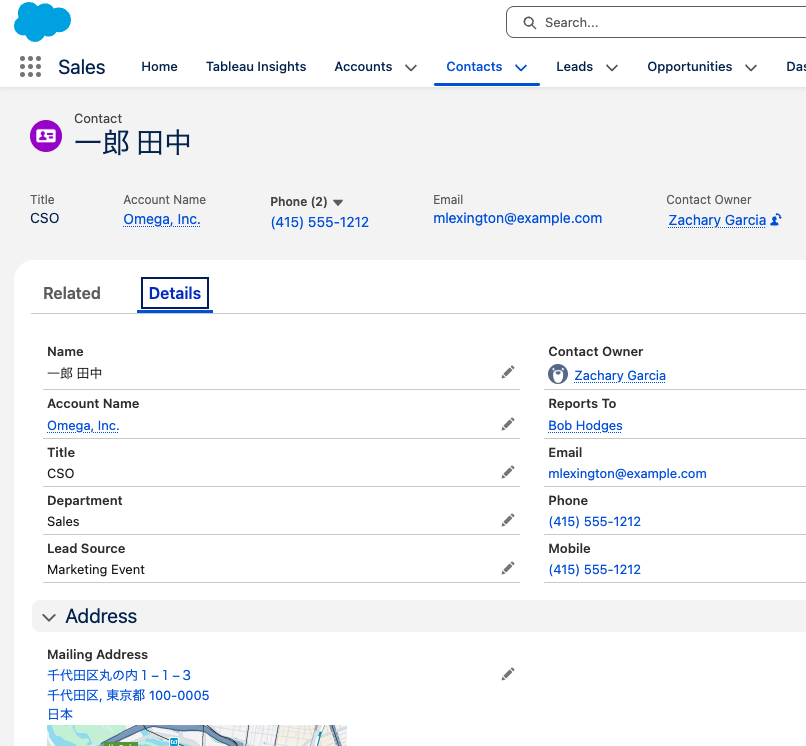806x746 pixels.
Task: Select the Details tab
Action: tap(175, 293)
